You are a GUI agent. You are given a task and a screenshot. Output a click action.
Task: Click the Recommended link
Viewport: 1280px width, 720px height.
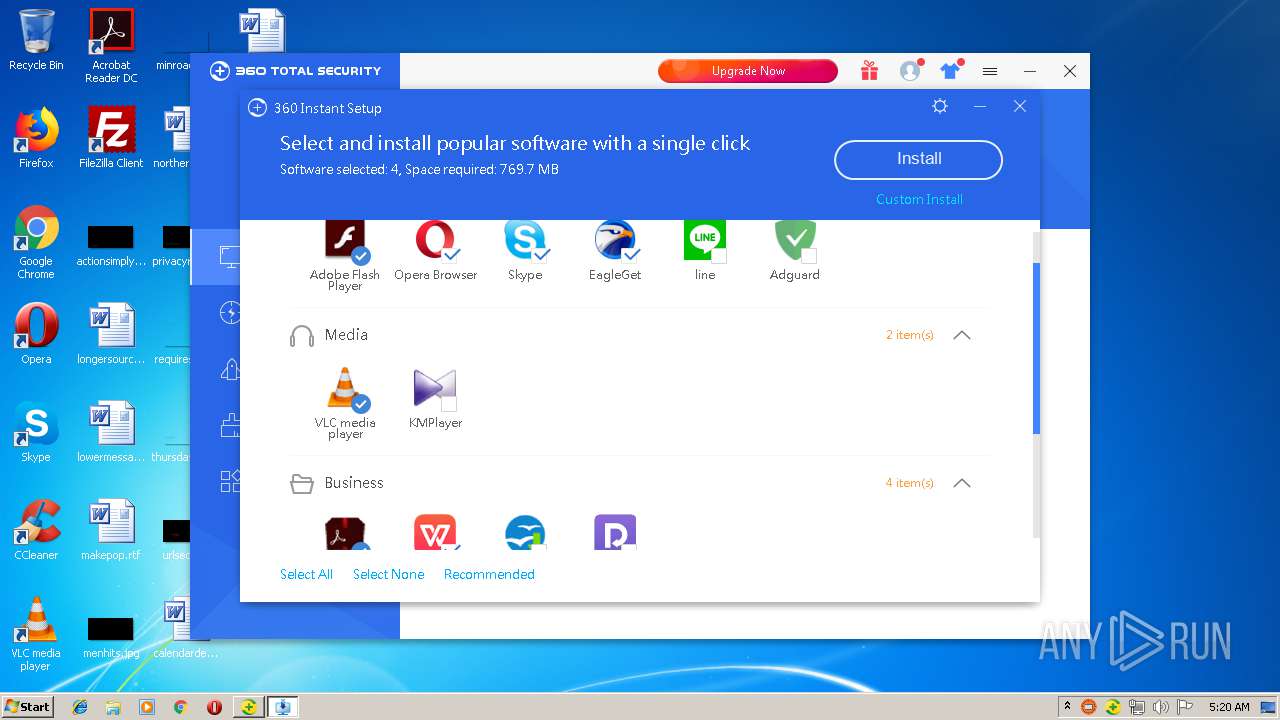coord(489,574)
